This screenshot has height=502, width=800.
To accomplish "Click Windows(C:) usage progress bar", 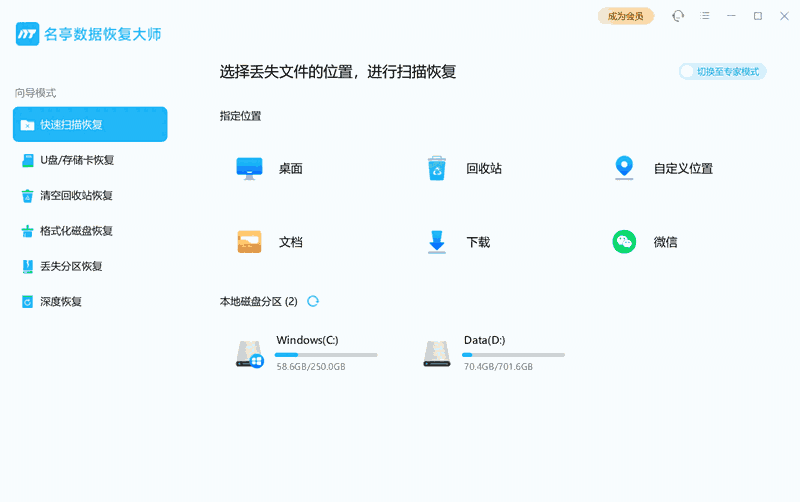I will tap(326, 355).
